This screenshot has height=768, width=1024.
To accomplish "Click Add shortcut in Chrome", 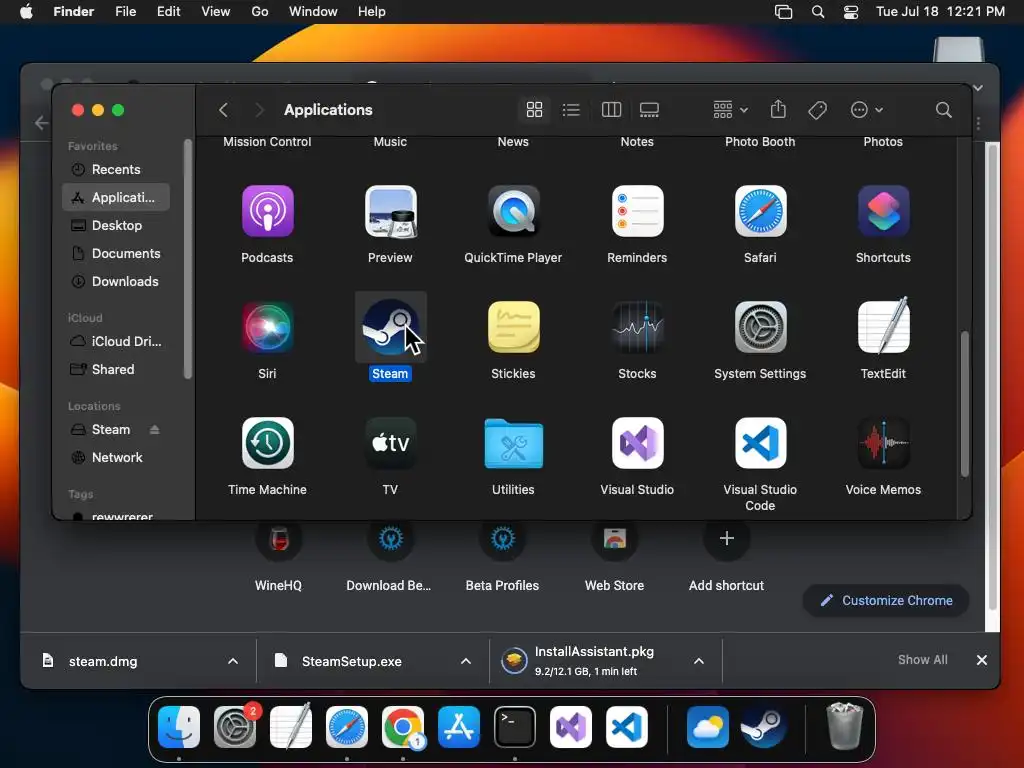I will pos(726,539).
